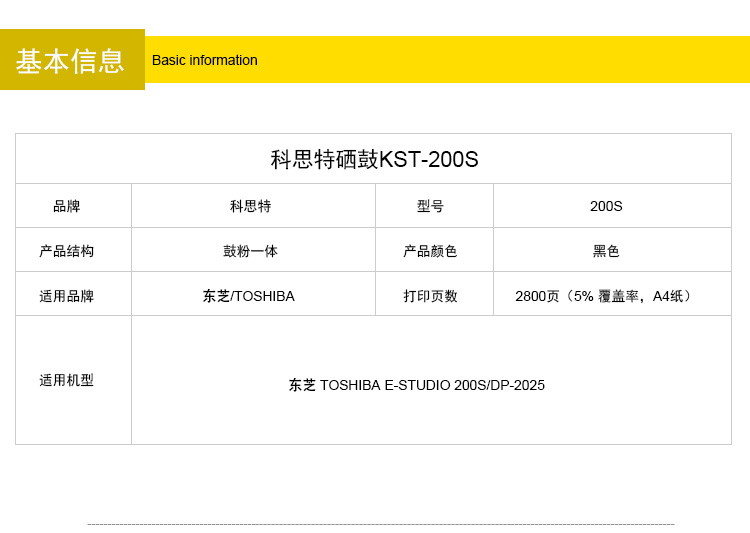This screenshot has height=533, width=750.
Task: Click the 基本信息 section heading
Action: coord(71,60)
